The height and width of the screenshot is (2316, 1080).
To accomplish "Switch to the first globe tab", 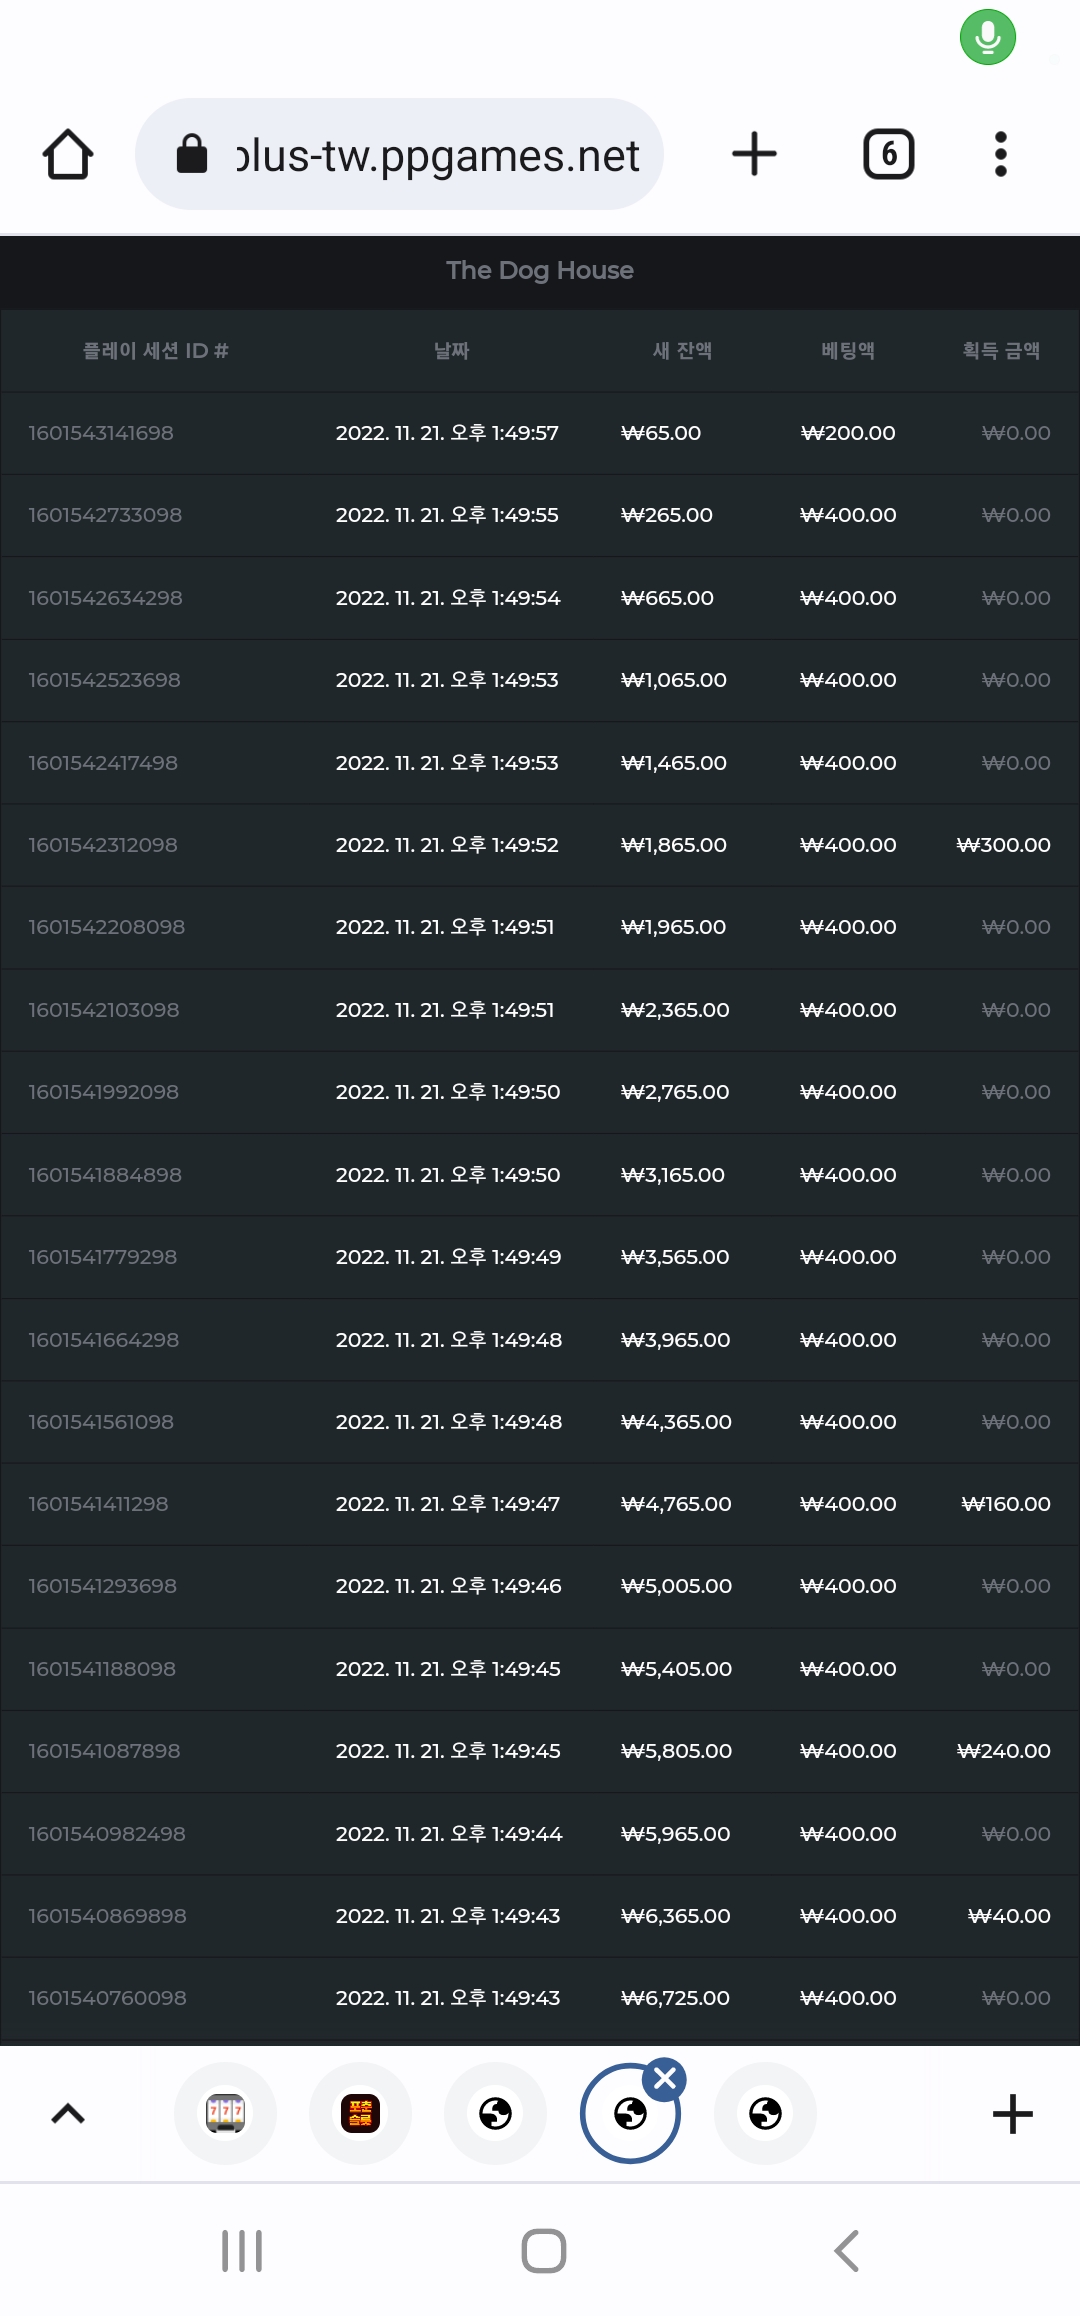I will point(495,2113).
